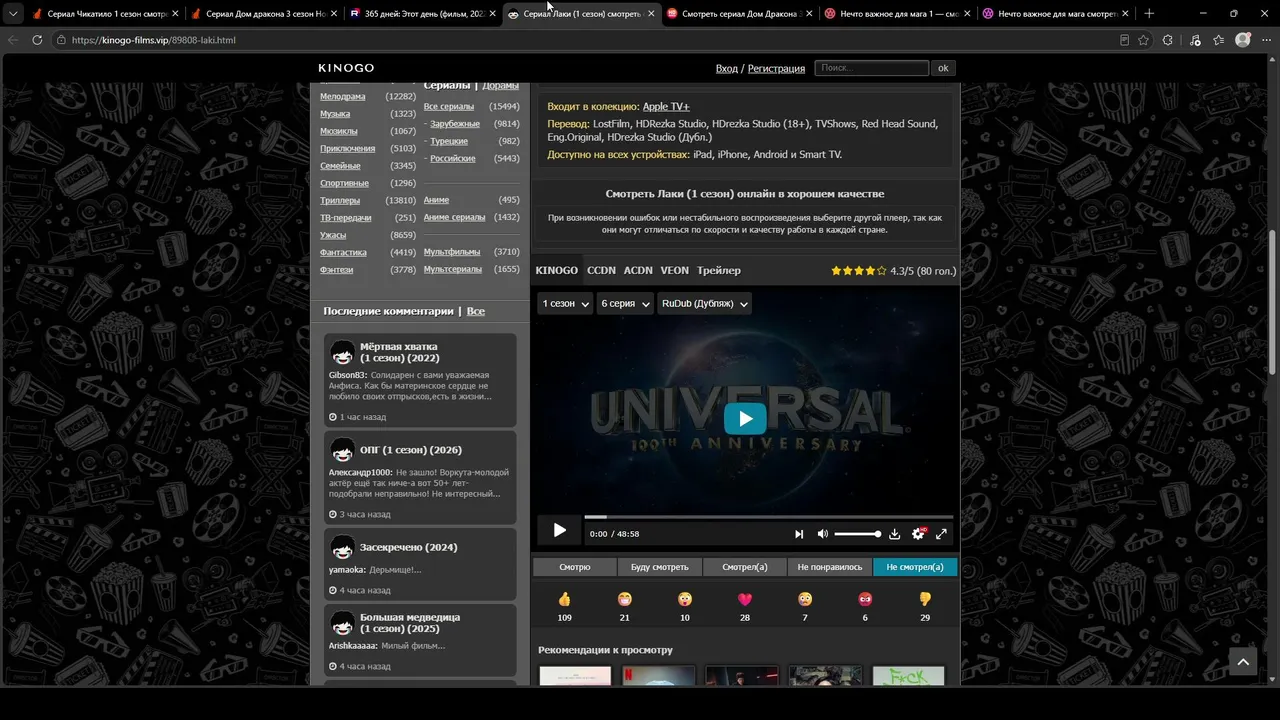Reload the page with browser refresh icon
Screen dimensions: 1280x720
pos(37,40)
